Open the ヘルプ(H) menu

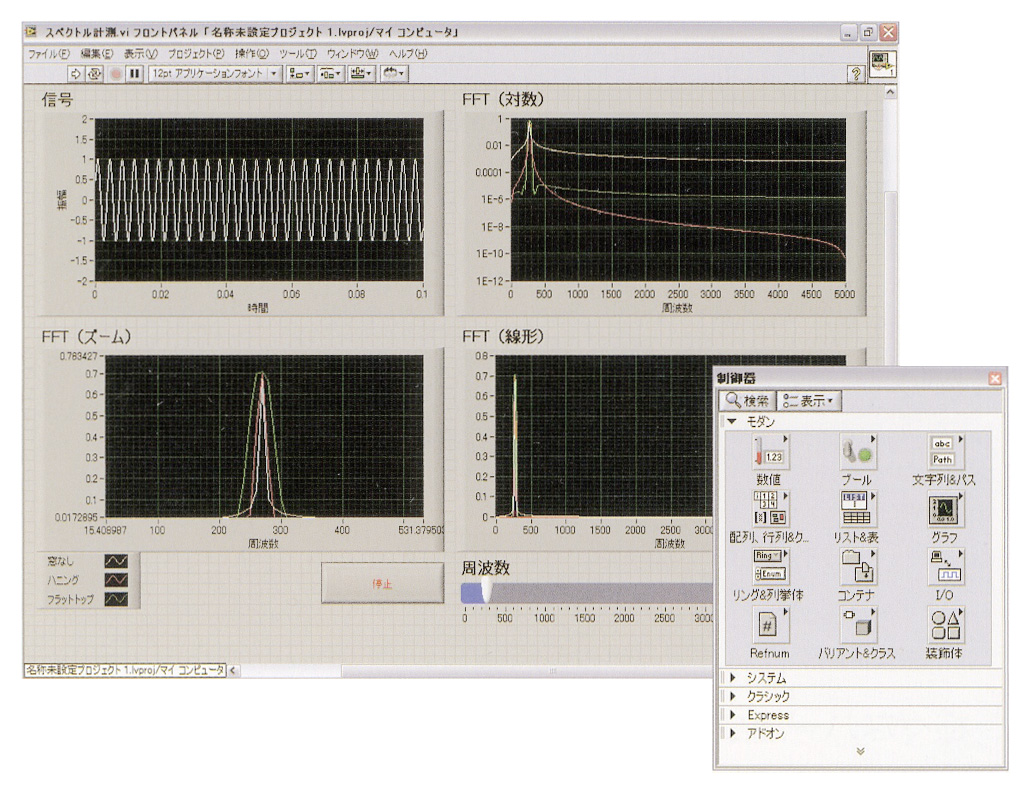click(x=407, y=54)
